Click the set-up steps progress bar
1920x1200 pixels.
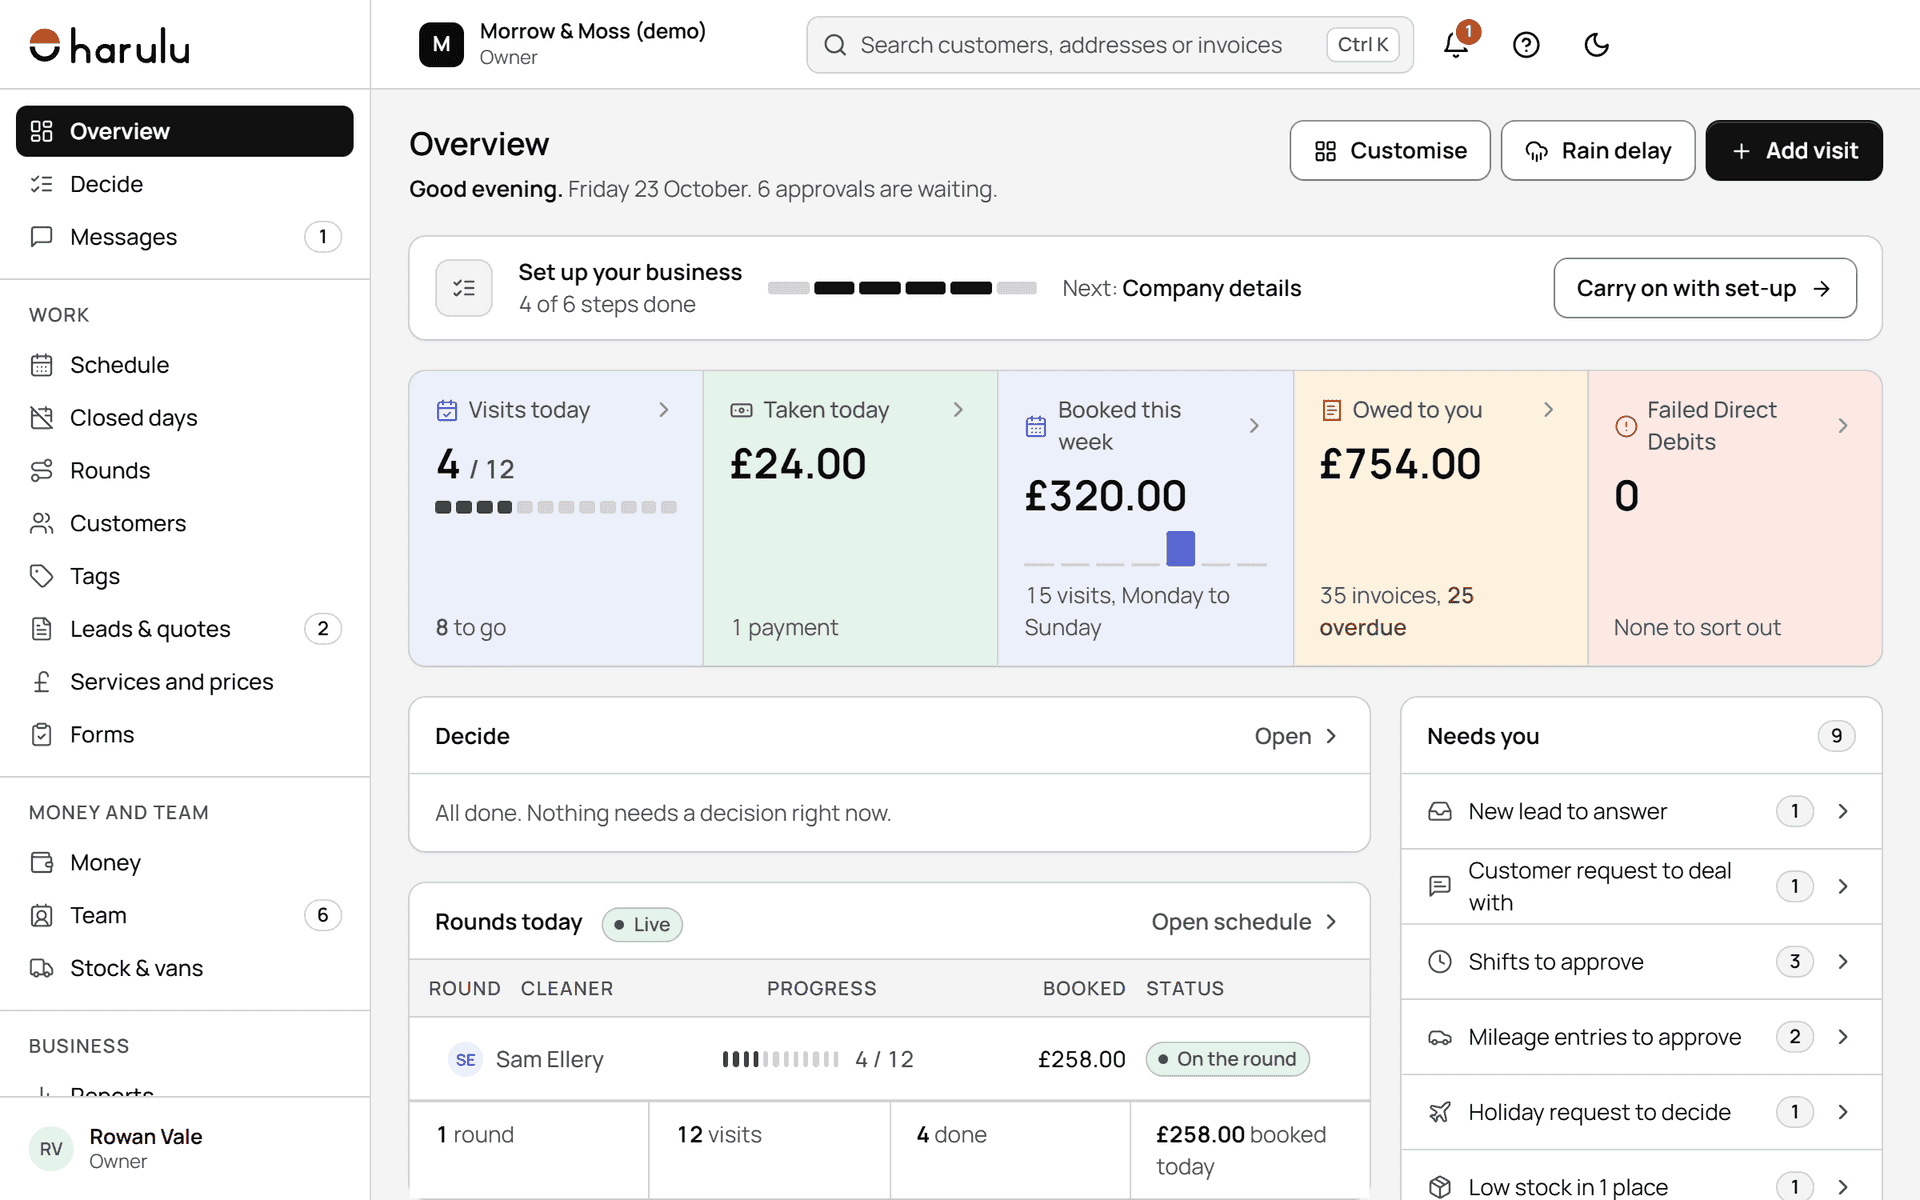pyautogui.click(x=902, y=288)
